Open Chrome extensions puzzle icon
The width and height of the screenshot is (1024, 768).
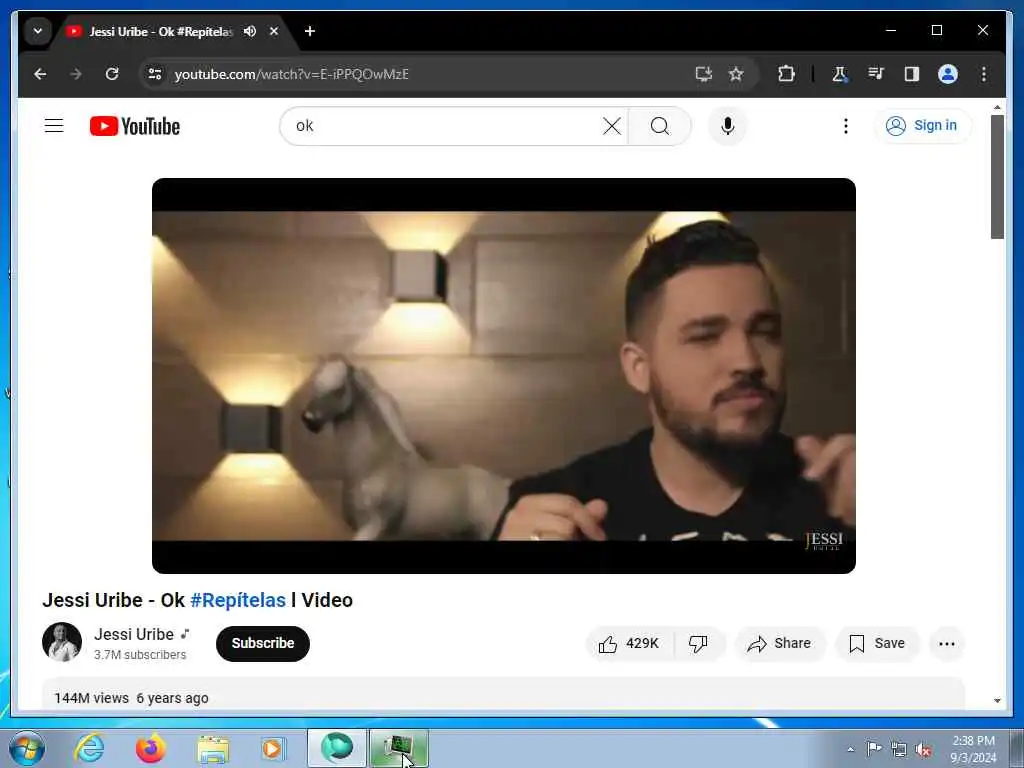786,74
